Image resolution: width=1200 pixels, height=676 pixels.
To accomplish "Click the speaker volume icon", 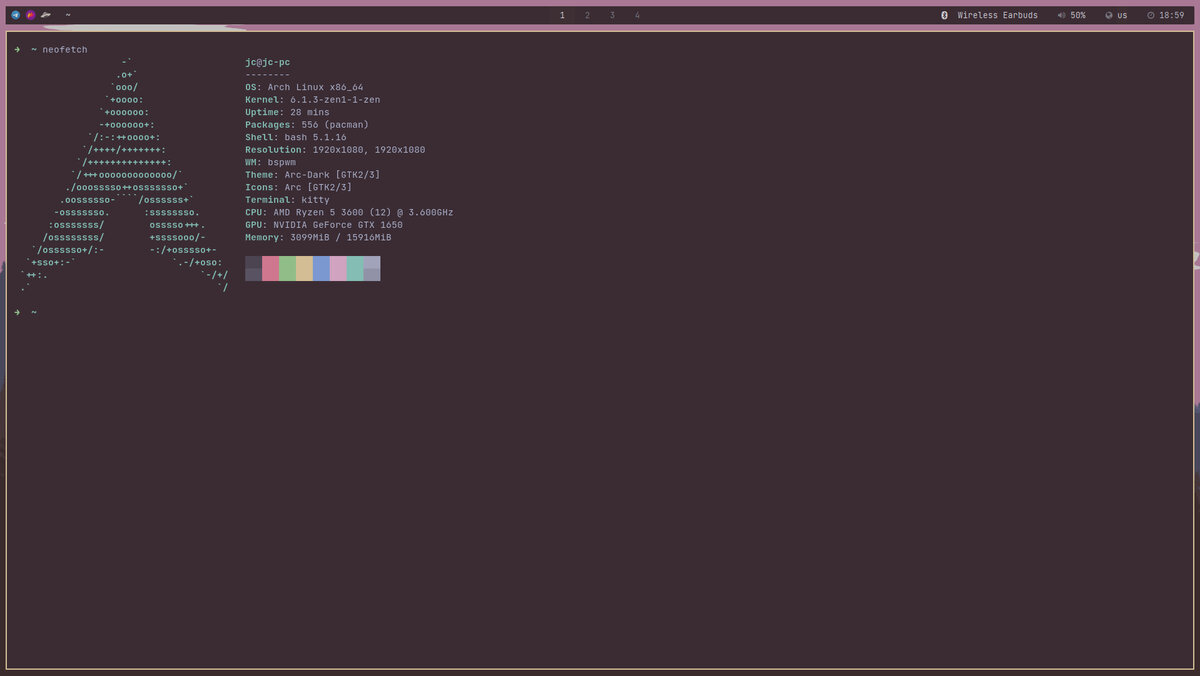I will coord(1061,15).
